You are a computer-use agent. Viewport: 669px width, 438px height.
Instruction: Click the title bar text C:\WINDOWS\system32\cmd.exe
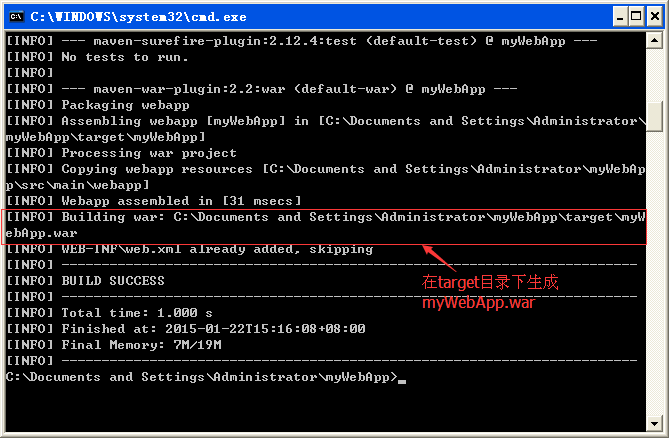coord(139,17)
